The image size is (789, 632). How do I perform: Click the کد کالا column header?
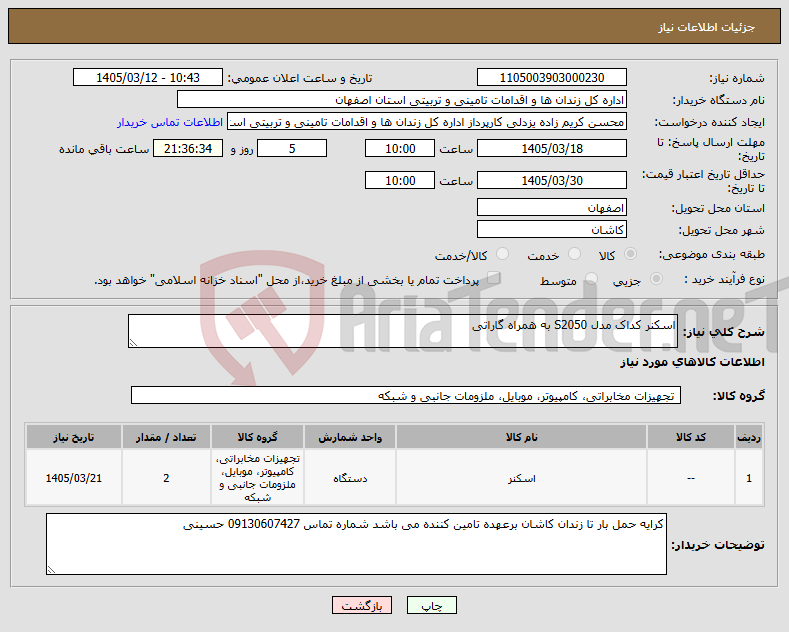pos(690,437)
